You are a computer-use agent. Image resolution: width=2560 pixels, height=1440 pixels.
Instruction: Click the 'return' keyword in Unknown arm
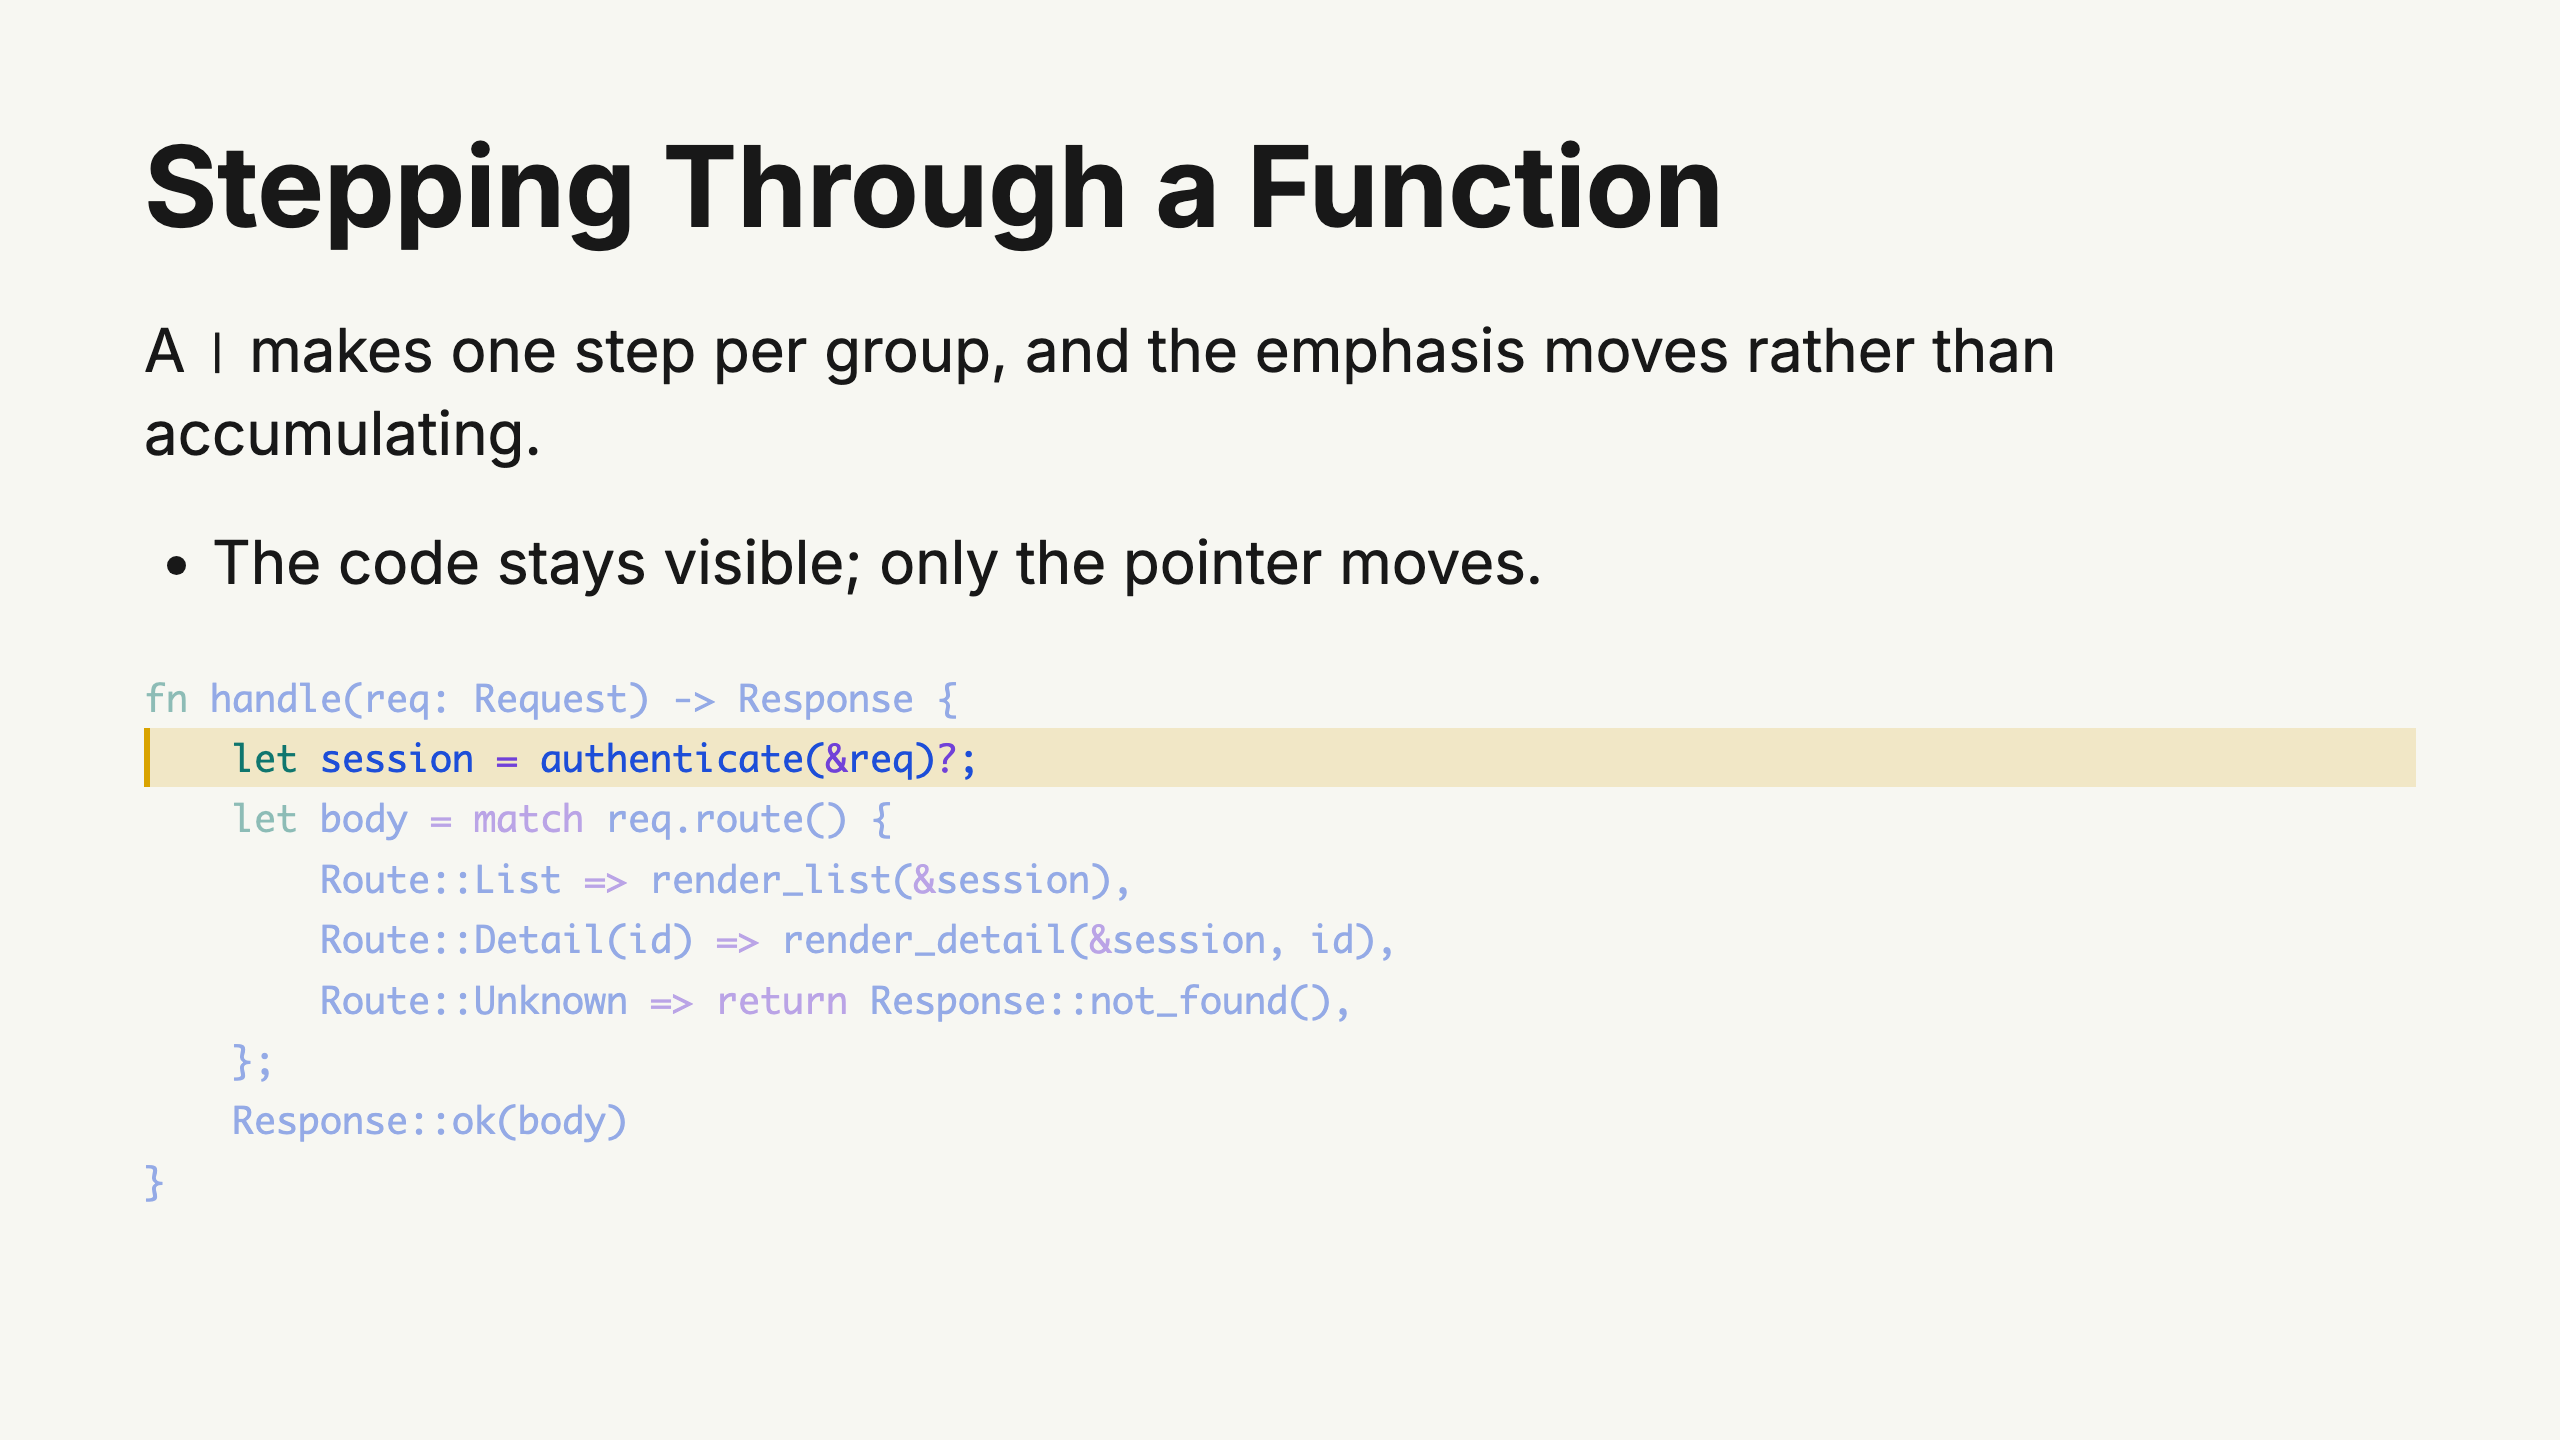coord(782,1001)
